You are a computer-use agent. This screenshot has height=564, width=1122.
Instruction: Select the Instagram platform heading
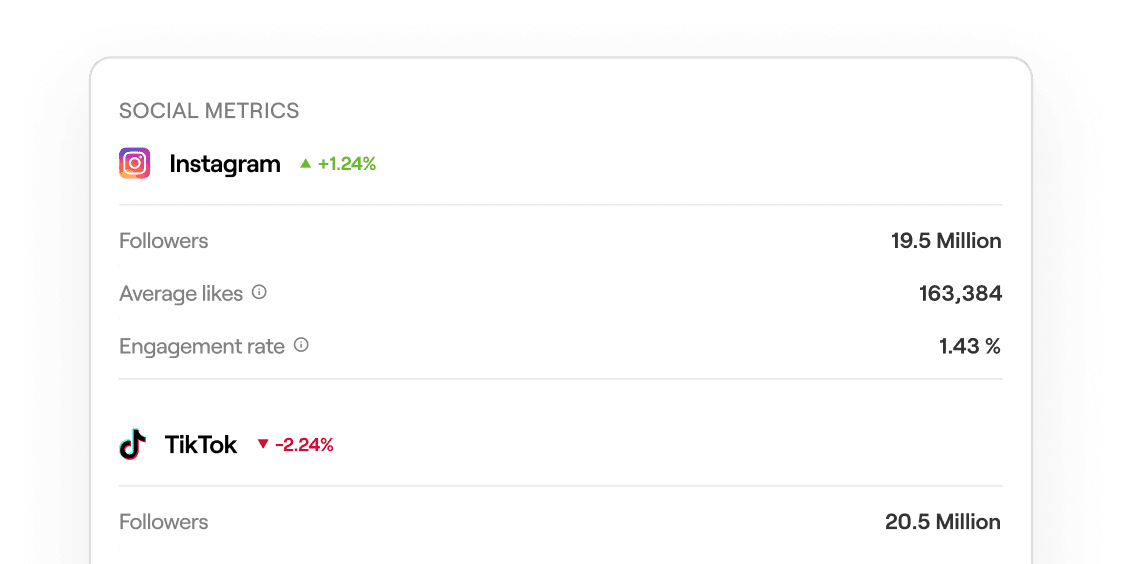225,164
